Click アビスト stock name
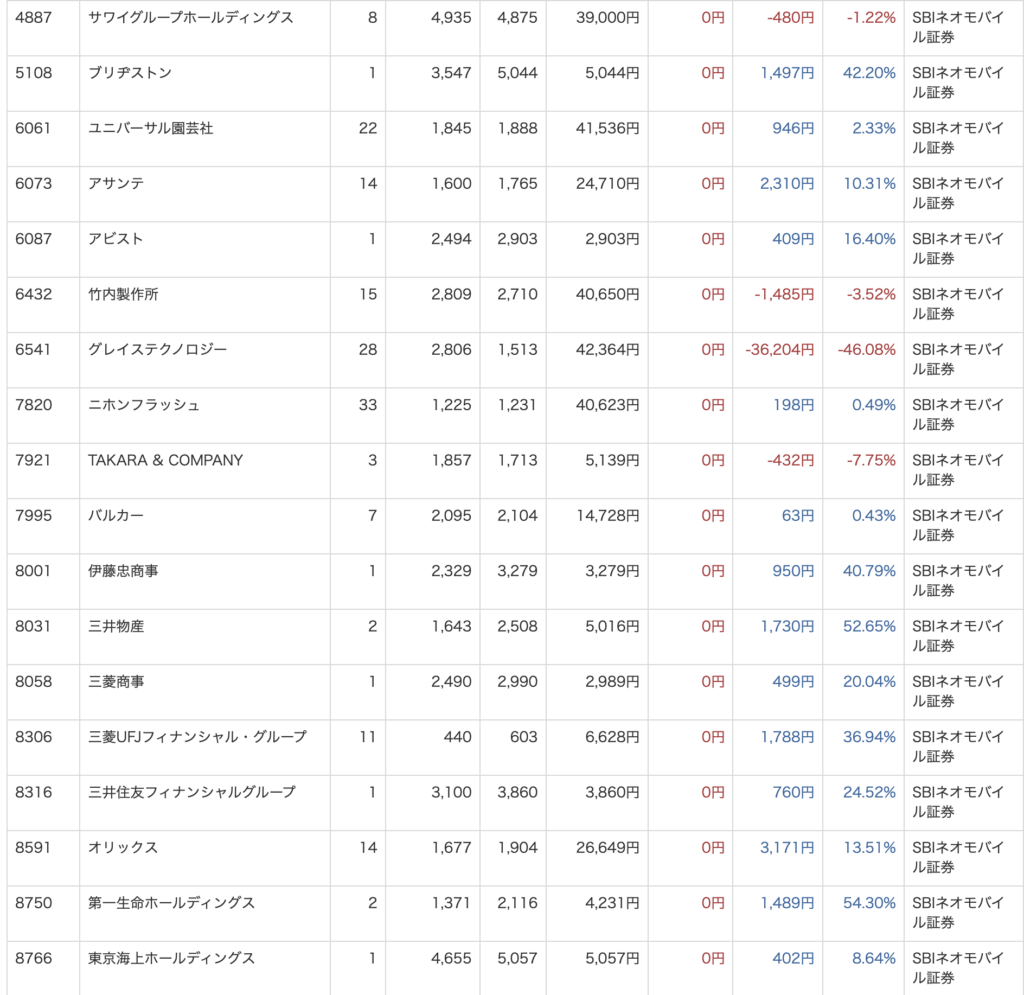 (116, 239)
